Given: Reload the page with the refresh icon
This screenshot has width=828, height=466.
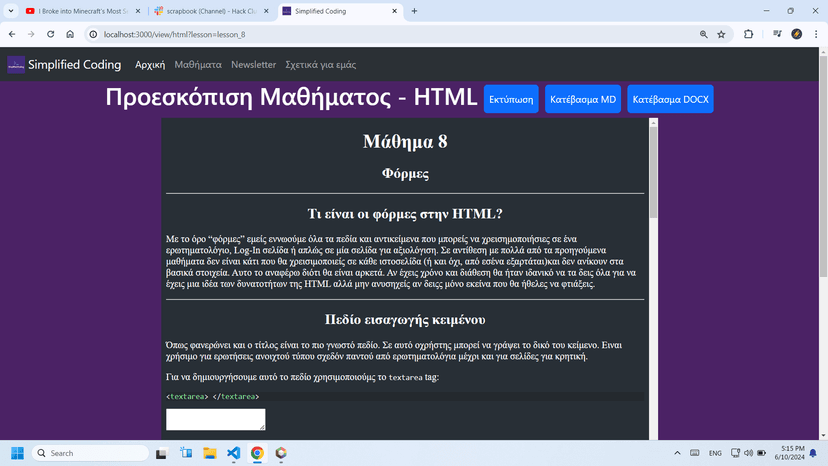Looking at the screenshot, I should [x=51, y=34].
